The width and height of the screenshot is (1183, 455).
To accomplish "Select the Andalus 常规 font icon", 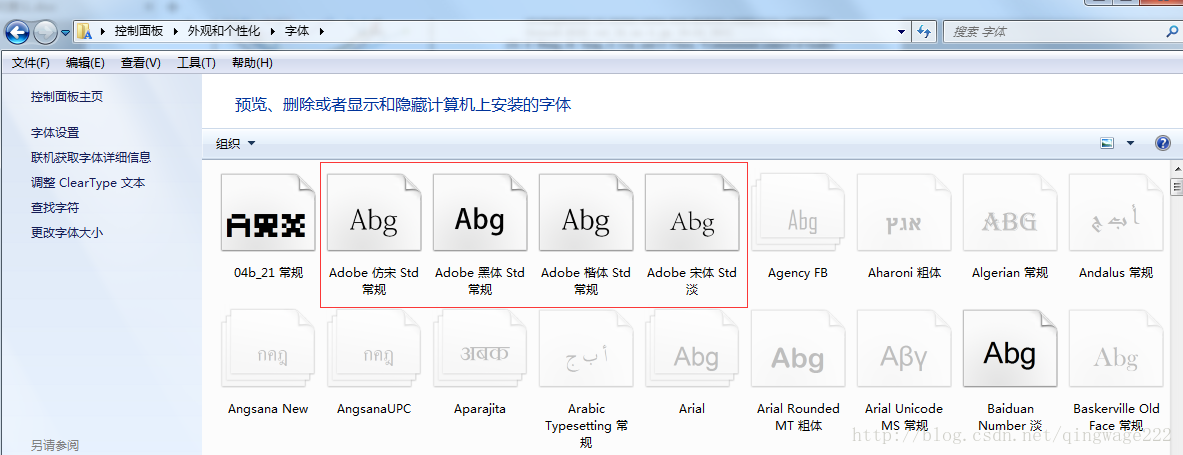I will (1116, 213).
